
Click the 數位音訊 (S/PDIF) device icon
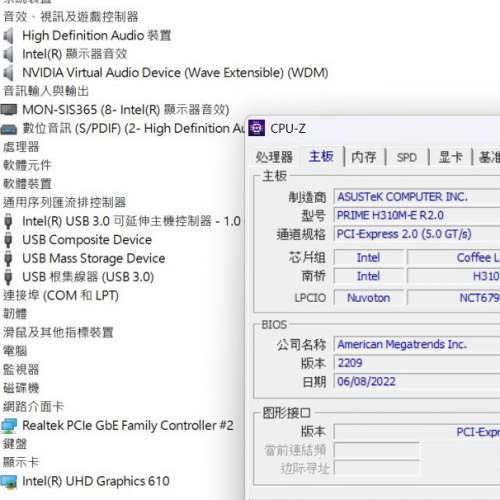9,129
